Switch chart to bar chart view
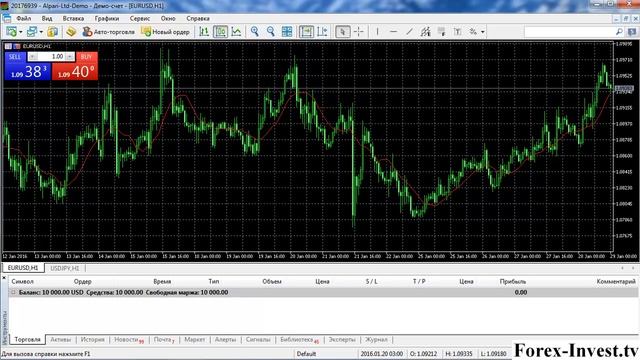 204,31
